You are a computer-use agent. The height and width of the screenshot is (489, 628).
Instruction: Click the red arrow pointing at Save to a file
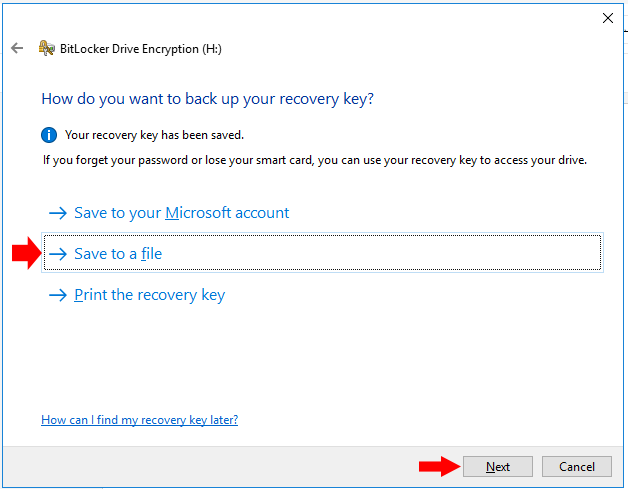pos(24,254)
